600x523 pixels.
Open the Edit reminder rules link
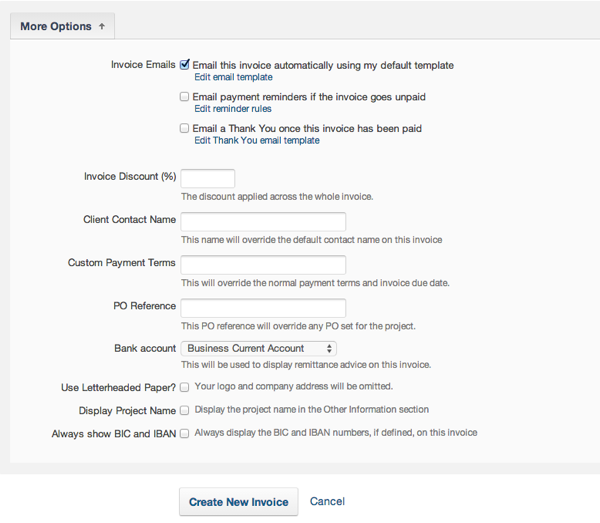[232, 109]
